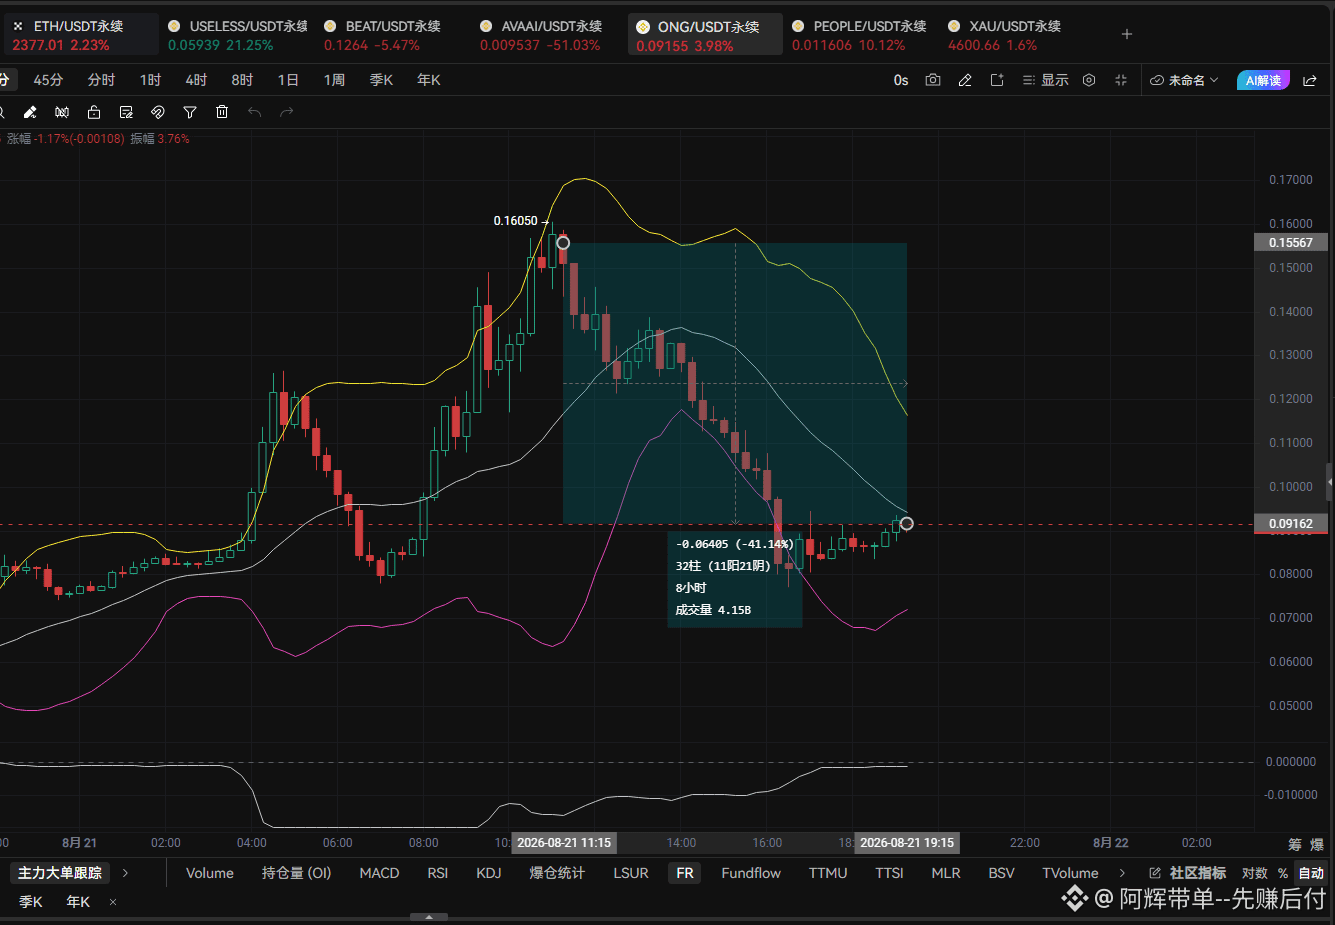1335x925 pixels.
Task: Switch to PEOPLE/USDT永续 tab
Action: pos(859,35)
